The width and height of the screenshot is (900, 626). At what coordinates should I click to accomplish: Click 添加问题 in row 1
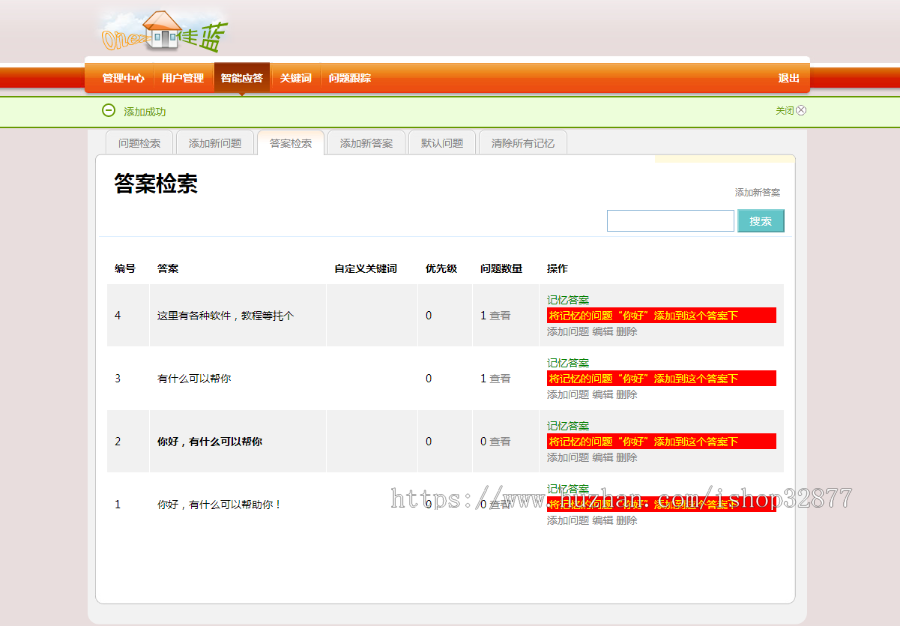tap(568, 521)
